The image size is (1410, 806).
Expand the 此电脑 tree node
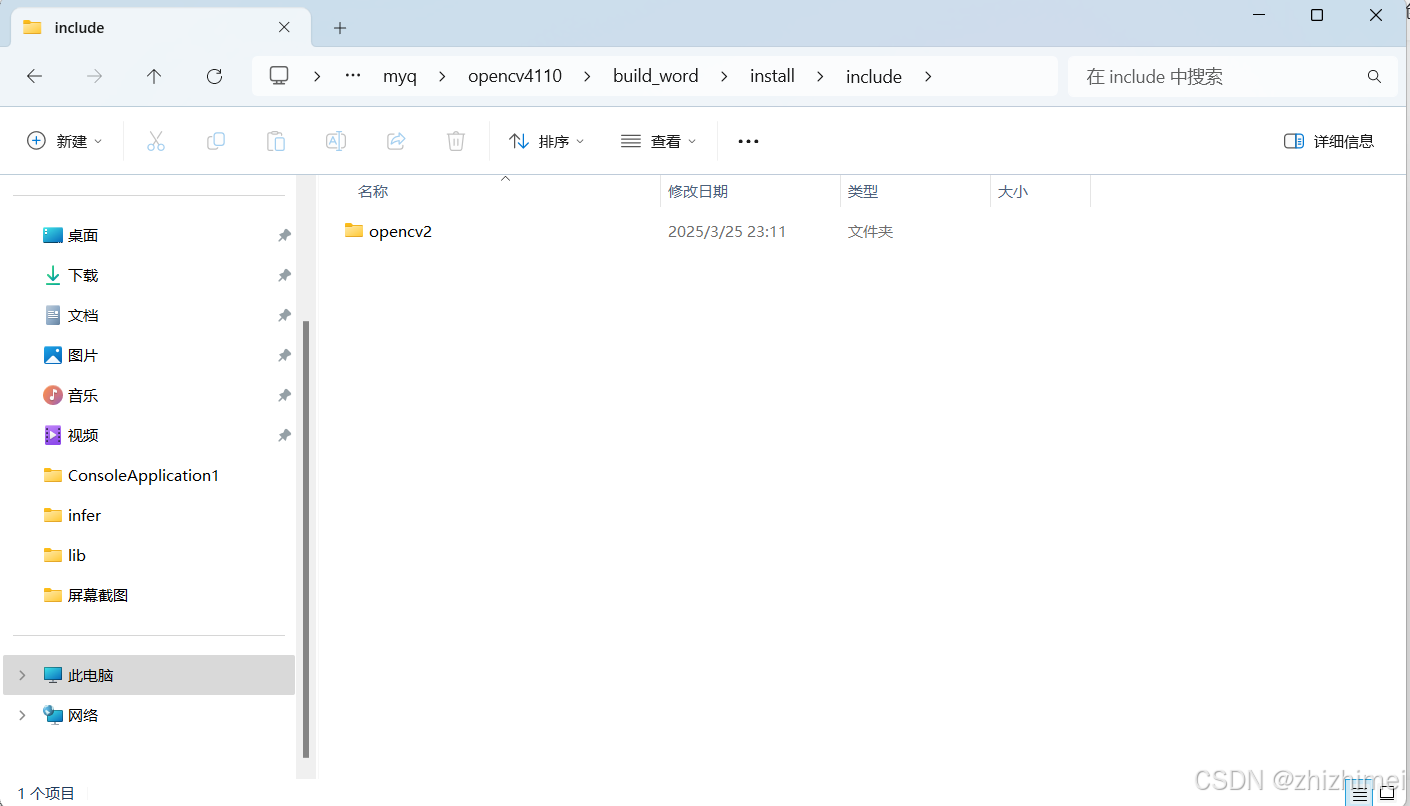tap(22, 675)
